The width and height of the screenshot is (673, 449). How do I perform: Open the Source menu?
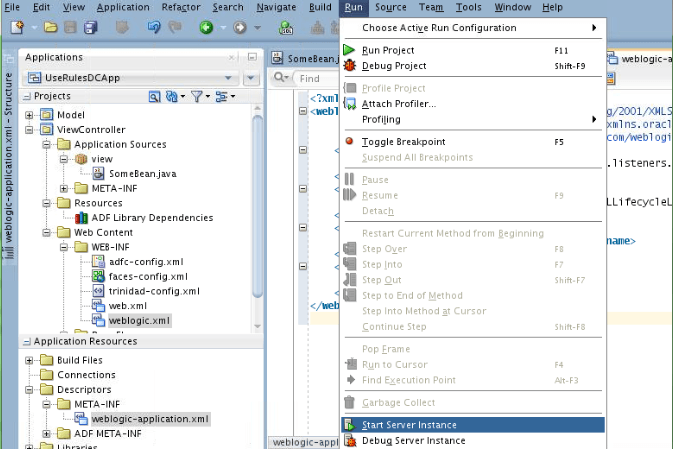click(x=390, y=7)
